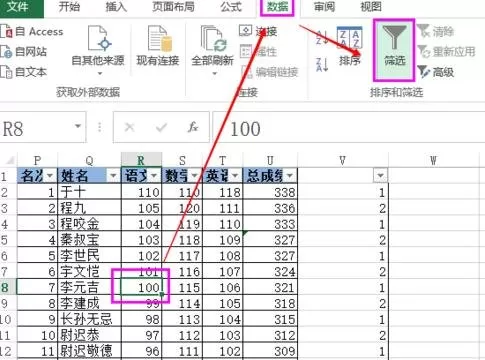Select column R header
Image resolution: width=485 pixels, height=360 pixels.
coord(141,160)
